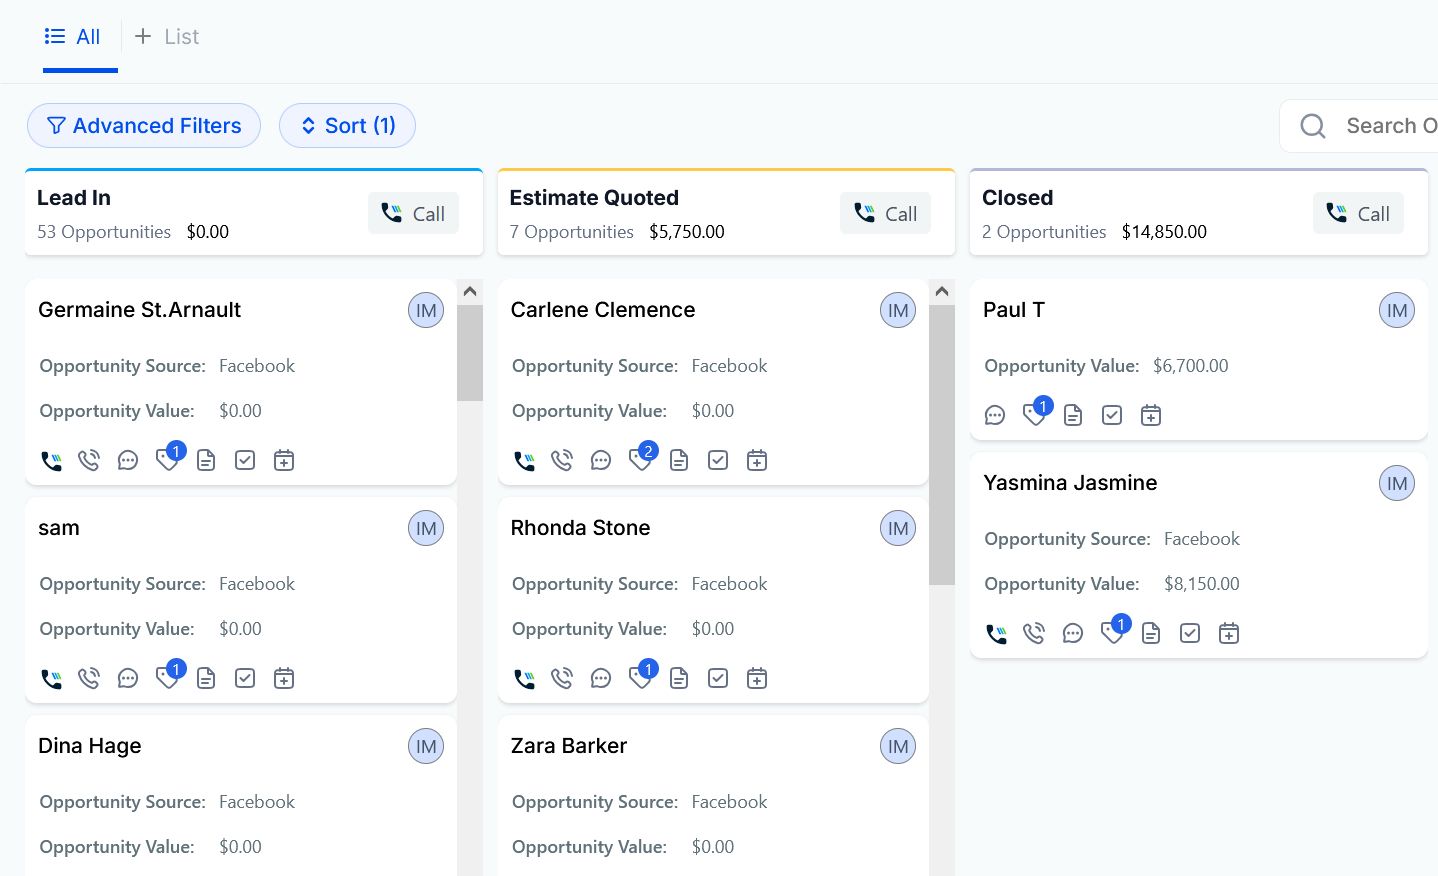The image size is (1438, 876).
Task: Open notes icon on Rhonda Stone card
Action: tap(679, 678)
